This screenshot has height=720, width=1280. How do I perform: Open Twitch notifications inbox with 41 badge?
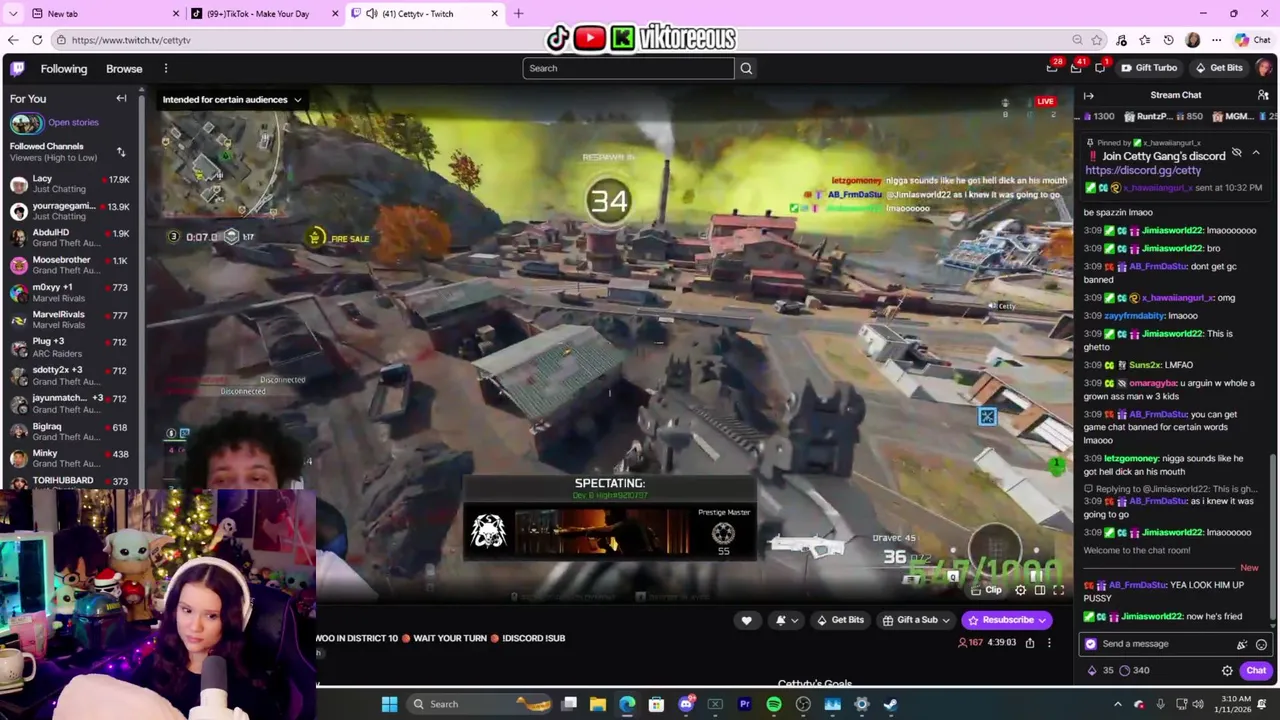(x=1076, y=68)
